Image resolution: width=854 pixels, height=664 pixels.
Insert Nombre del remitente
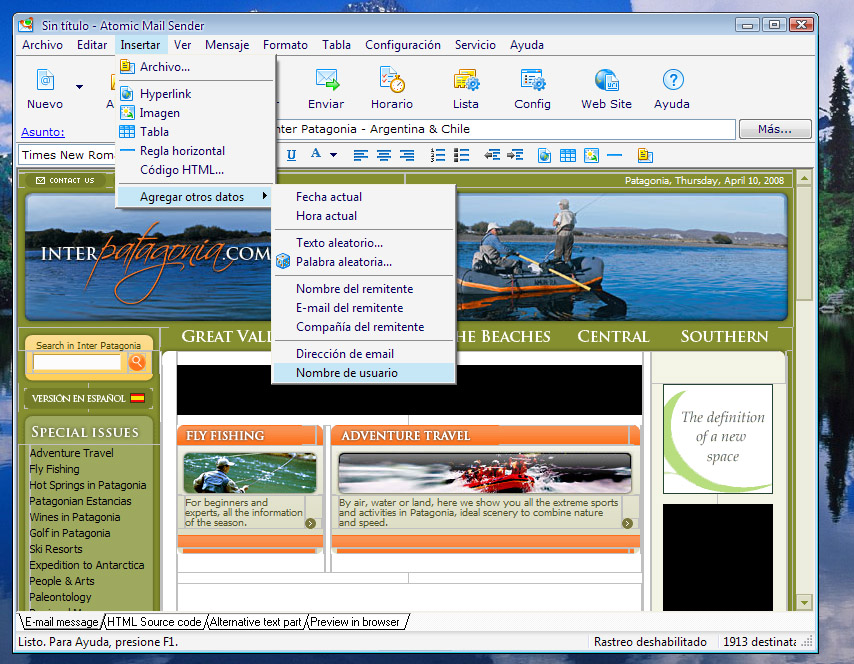coord(363,289)
